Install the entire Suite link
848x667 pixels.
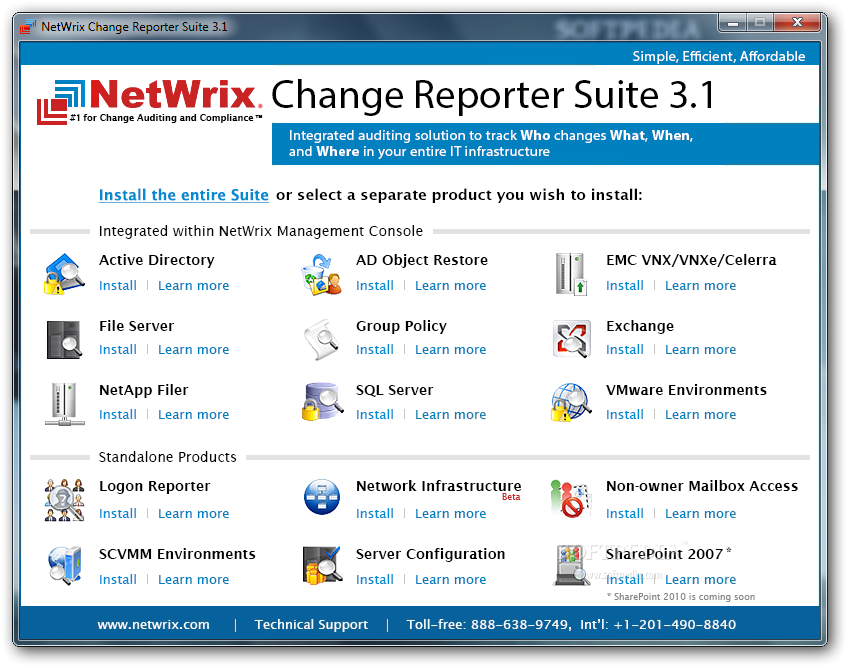click(x=183, y=195)
